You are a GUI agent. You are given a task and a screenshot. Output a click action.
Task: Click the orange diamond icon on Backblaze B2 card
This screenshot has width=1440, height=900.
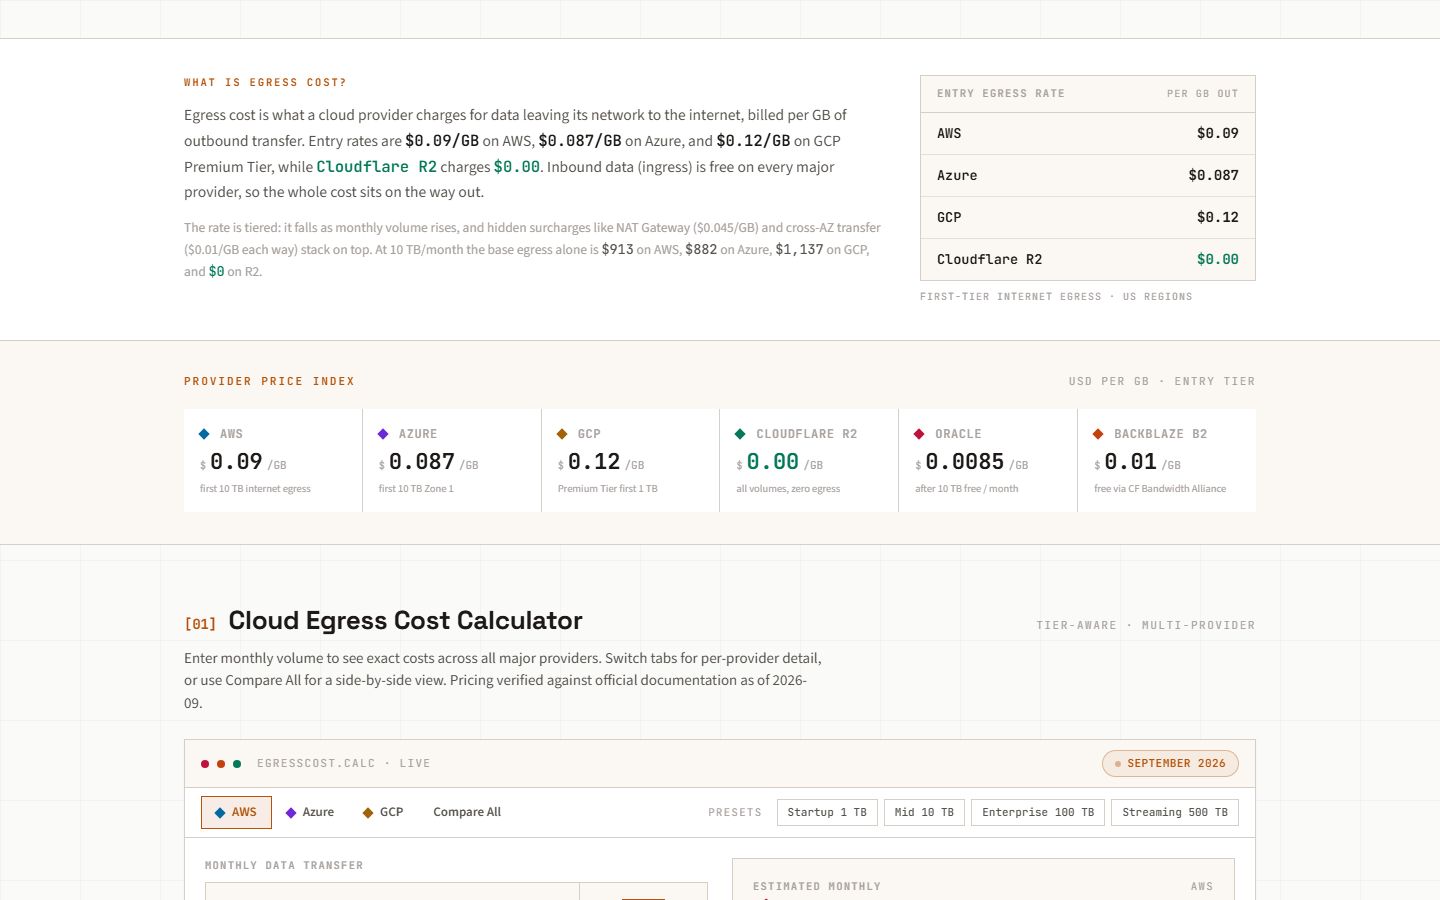pyautogui.click(x=1098, y=434)
